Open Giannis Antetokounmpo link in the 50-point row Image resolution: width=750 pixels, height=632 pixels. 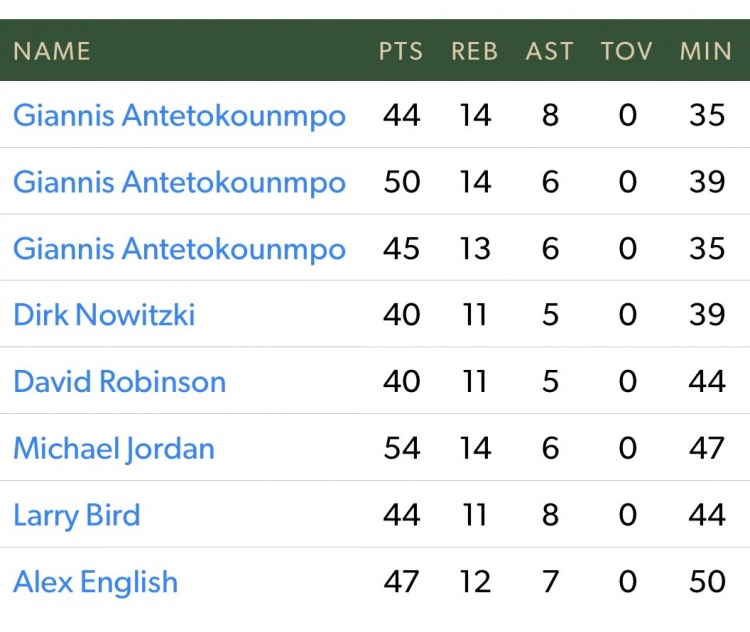pos(179,182)
